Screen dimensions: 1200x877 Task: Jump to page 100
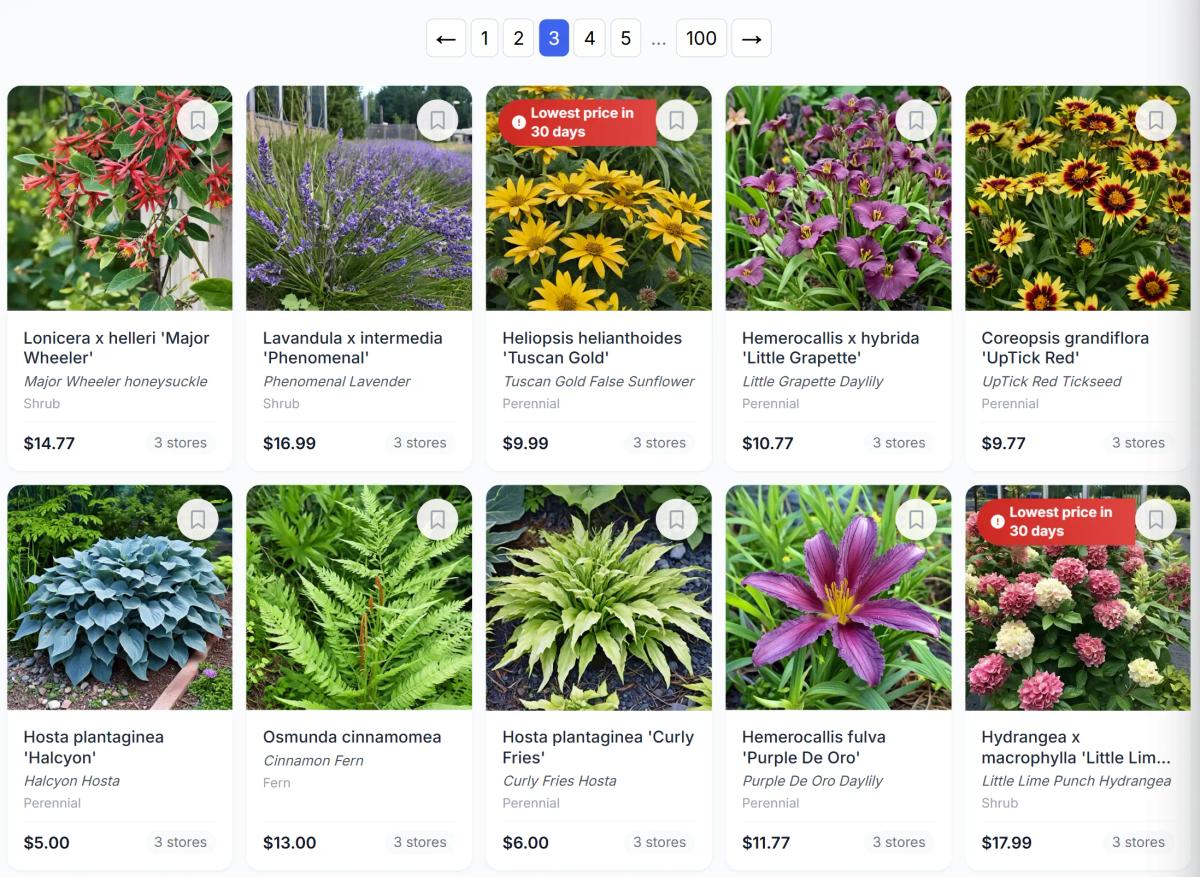point(701,38)
